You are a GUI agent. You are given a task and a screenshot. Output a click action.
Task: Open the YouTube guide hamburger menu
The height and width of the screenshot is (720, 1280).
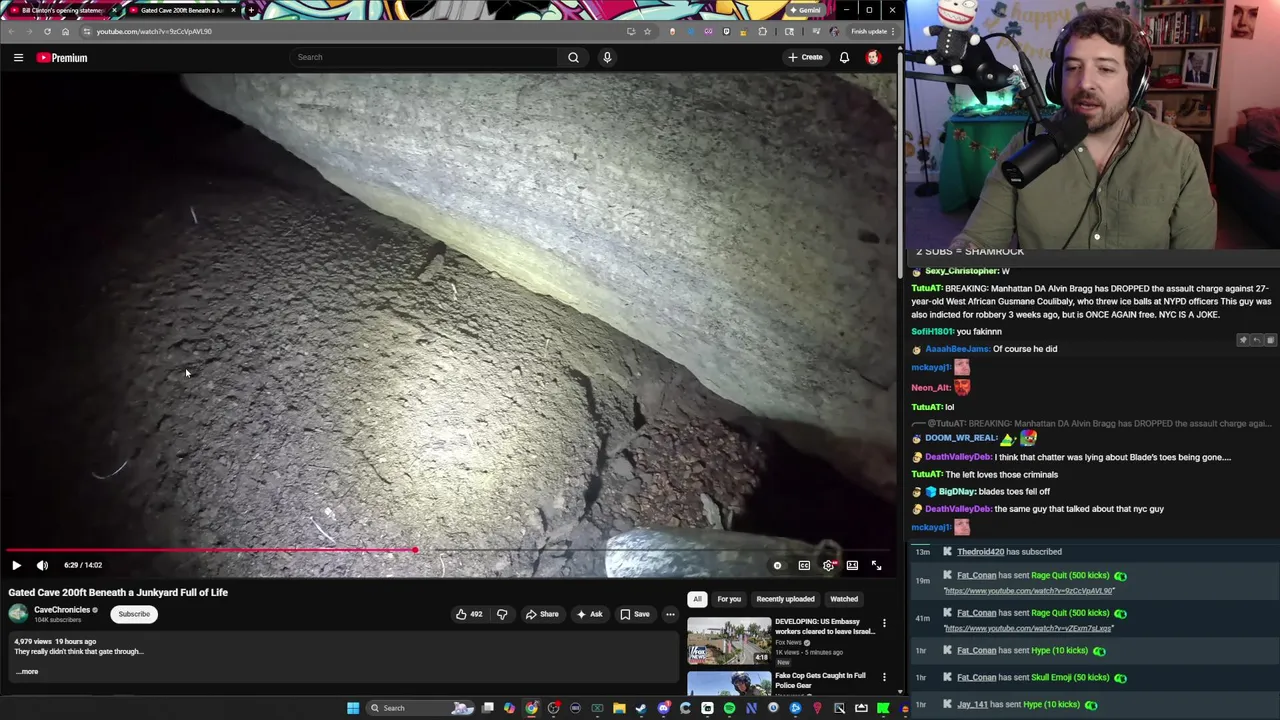(x=18, y=57)
